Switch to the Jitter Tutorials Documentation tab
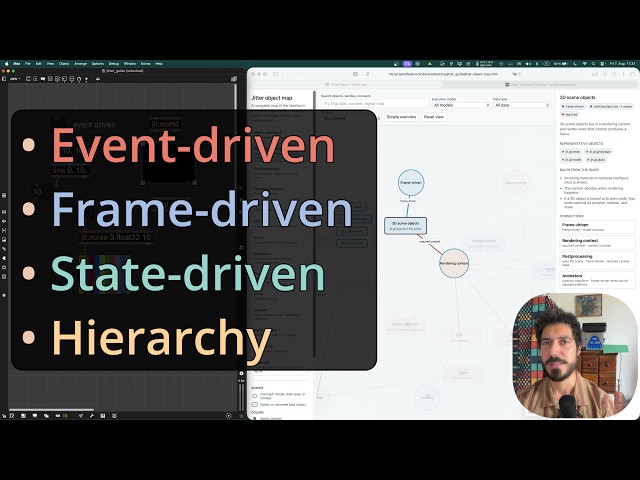640x480 pixels. point(540,84)
